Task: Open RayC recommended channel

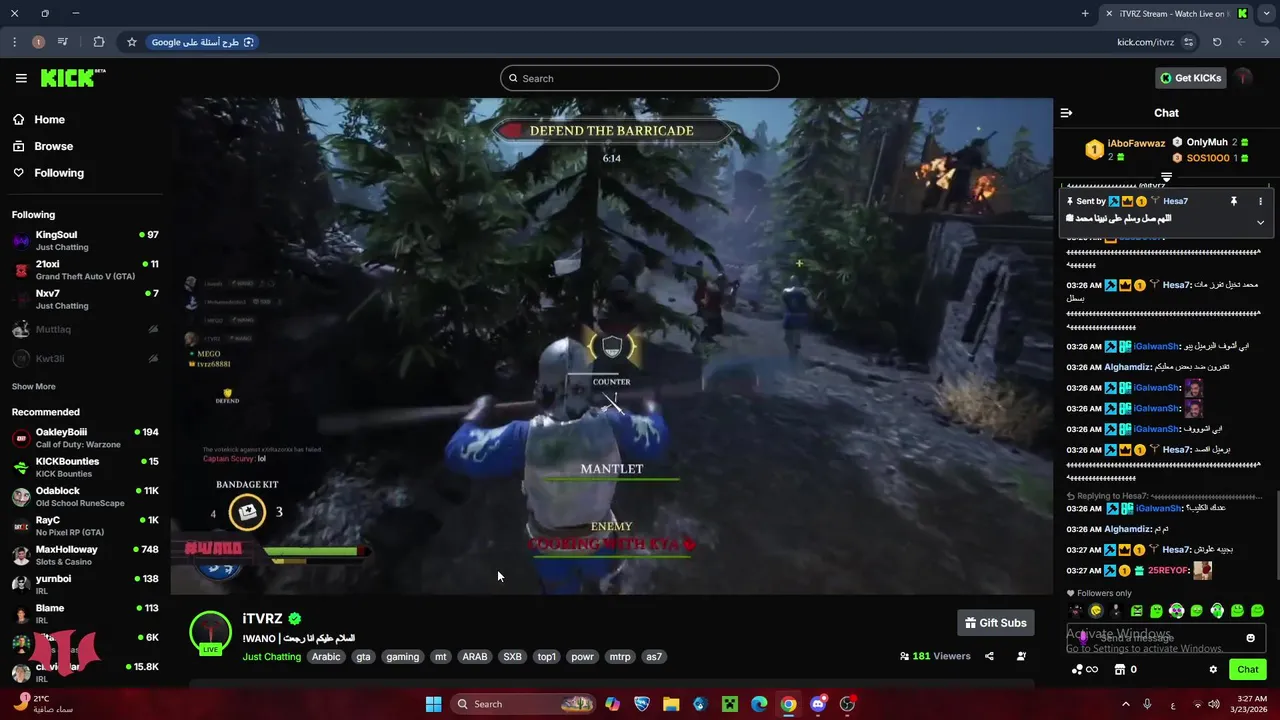Action: [85, 526]
